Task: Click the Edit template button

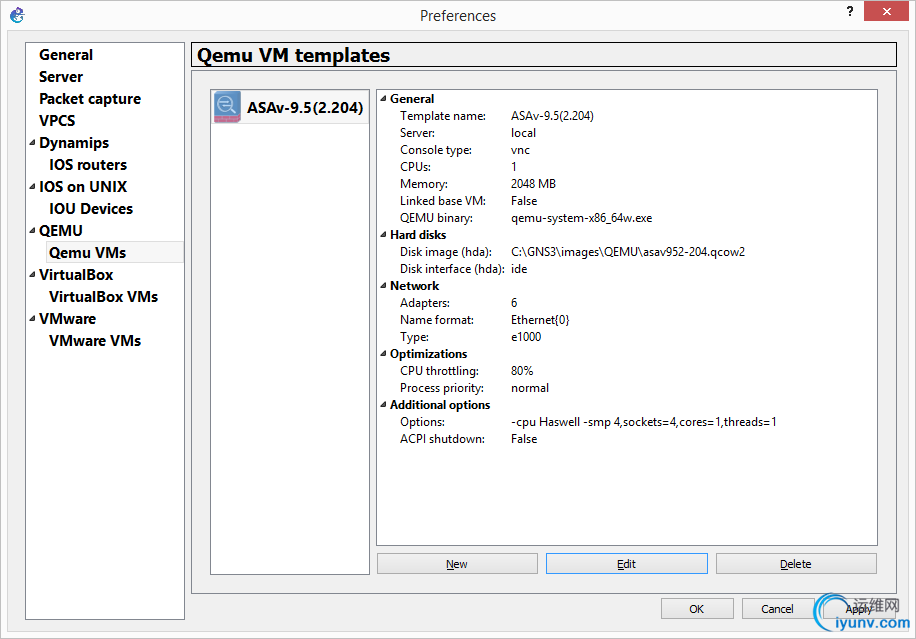Action: (626, 564)
